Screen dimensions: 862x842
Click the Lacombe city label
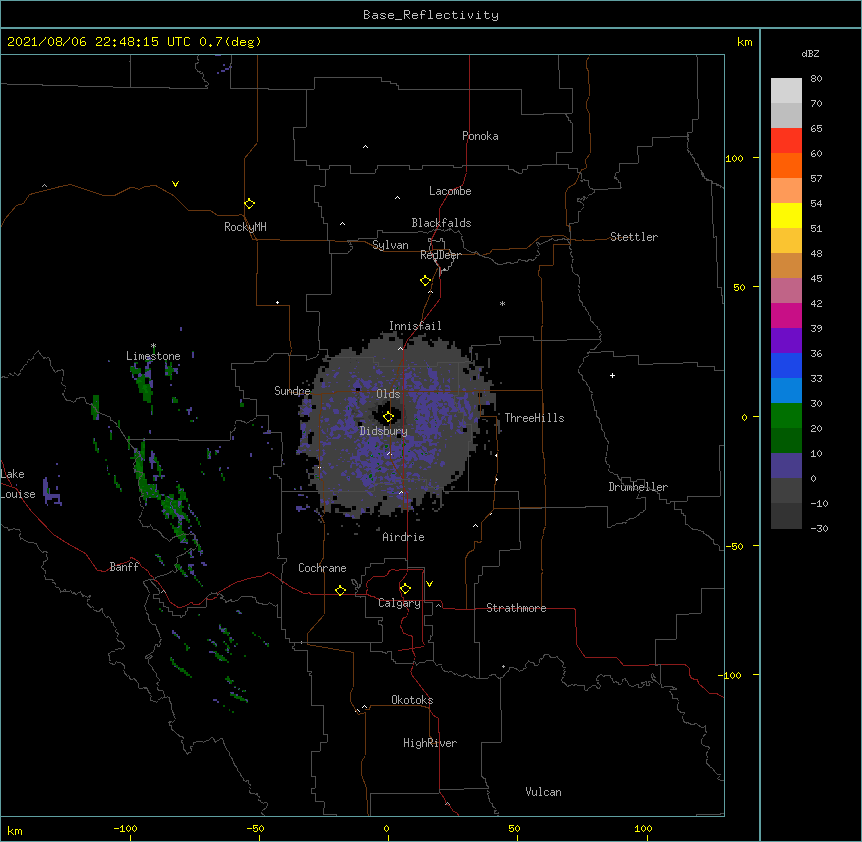pyautogui.click(x=450, y=191)
